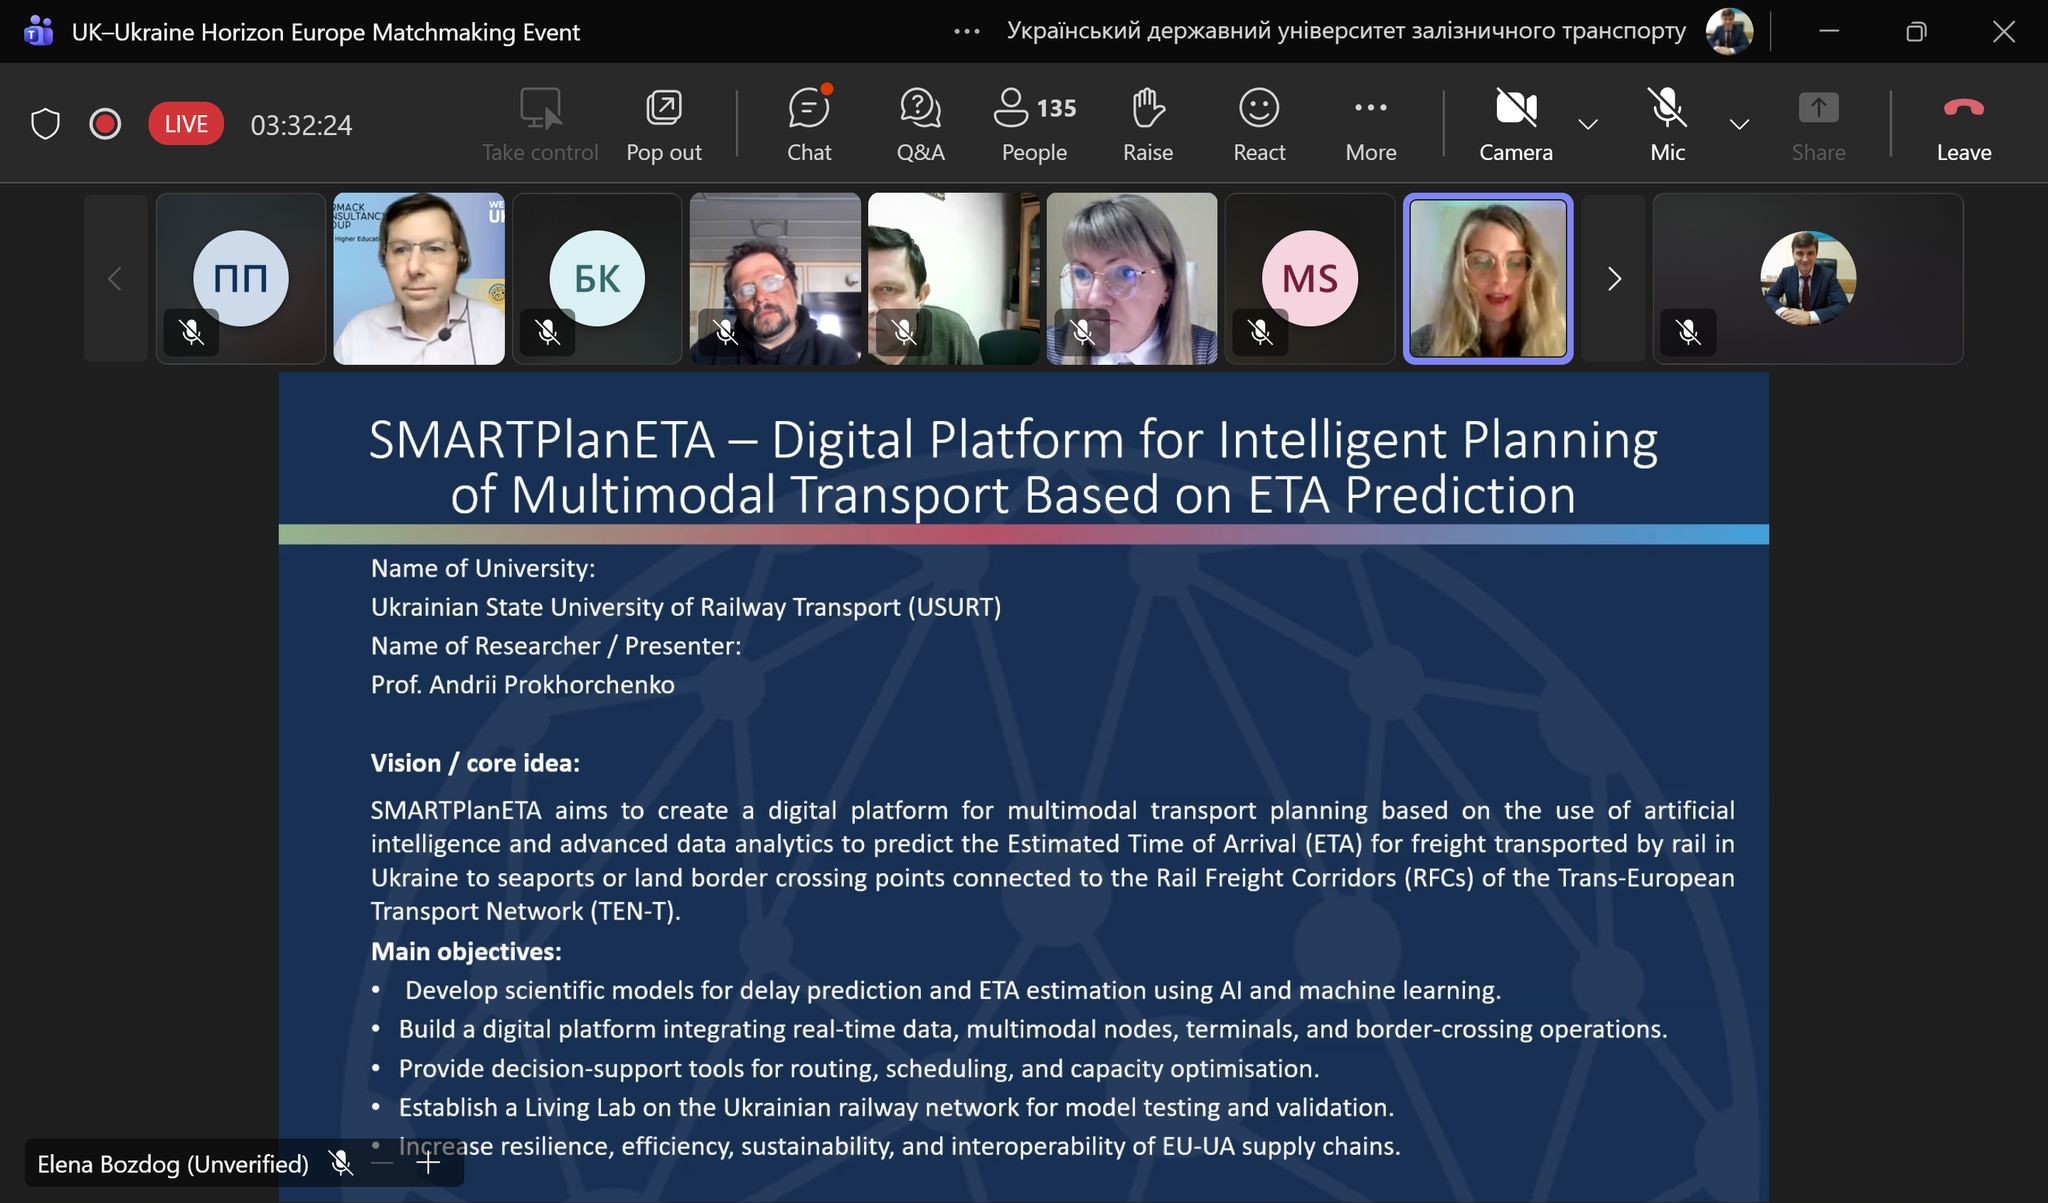Show next participants with right chevron
The height and width of the screenshot is (1203, 2048).
pyautogui.click(x=1613, y=279)
